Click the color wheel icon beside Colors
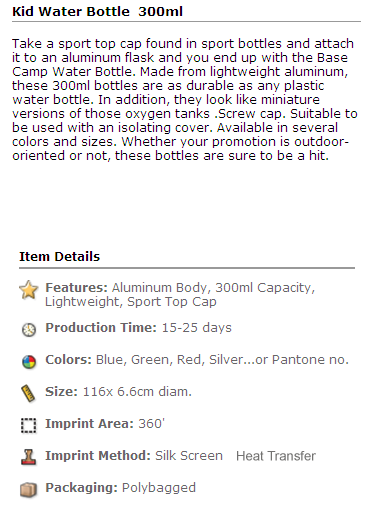Viewport: 377px width, 509px height. pyautogui.click(x=29, y=362)
